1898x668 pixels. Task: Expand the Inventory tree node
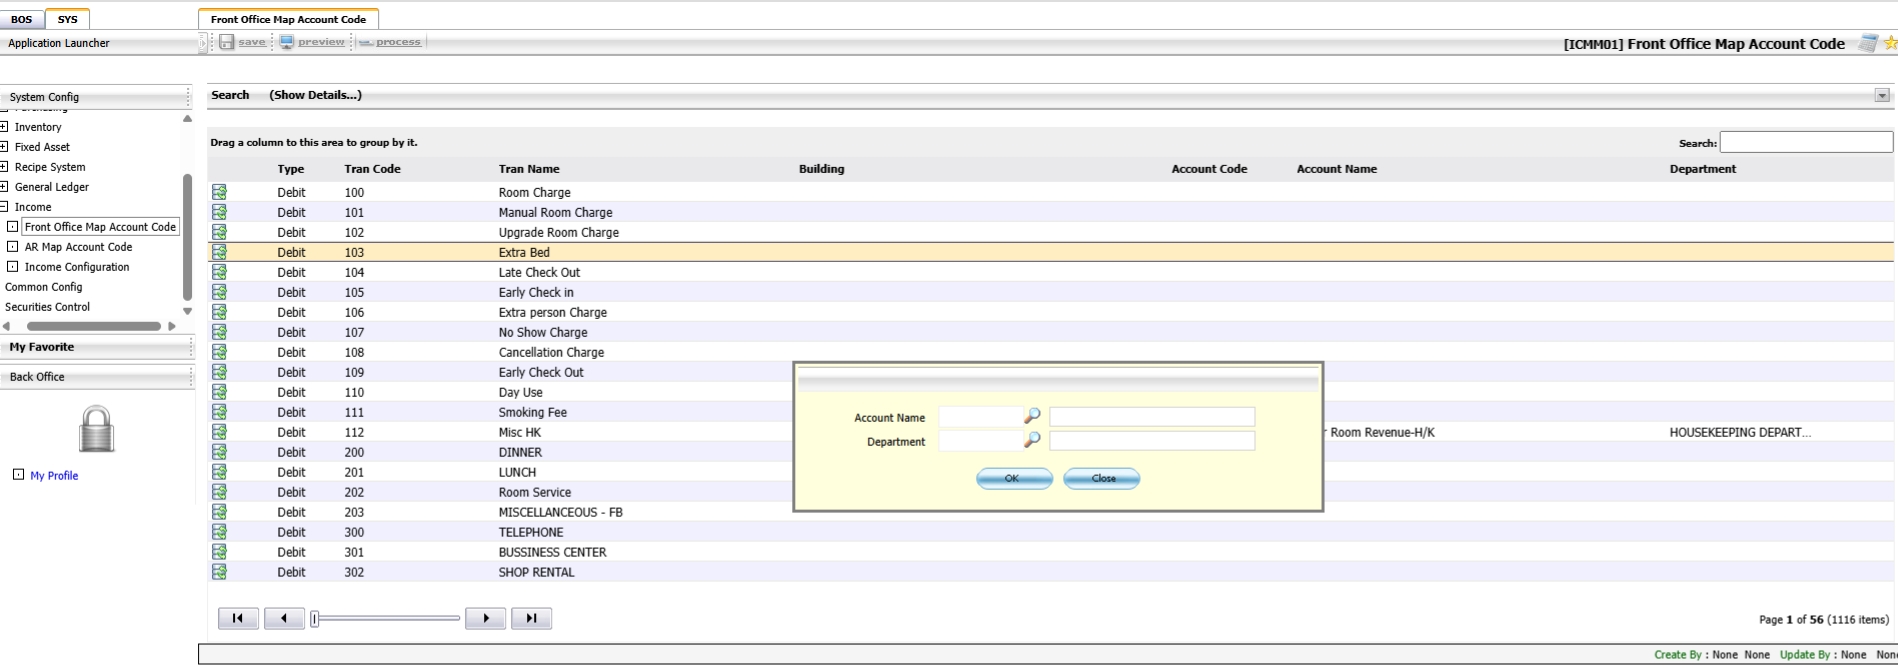4,127
